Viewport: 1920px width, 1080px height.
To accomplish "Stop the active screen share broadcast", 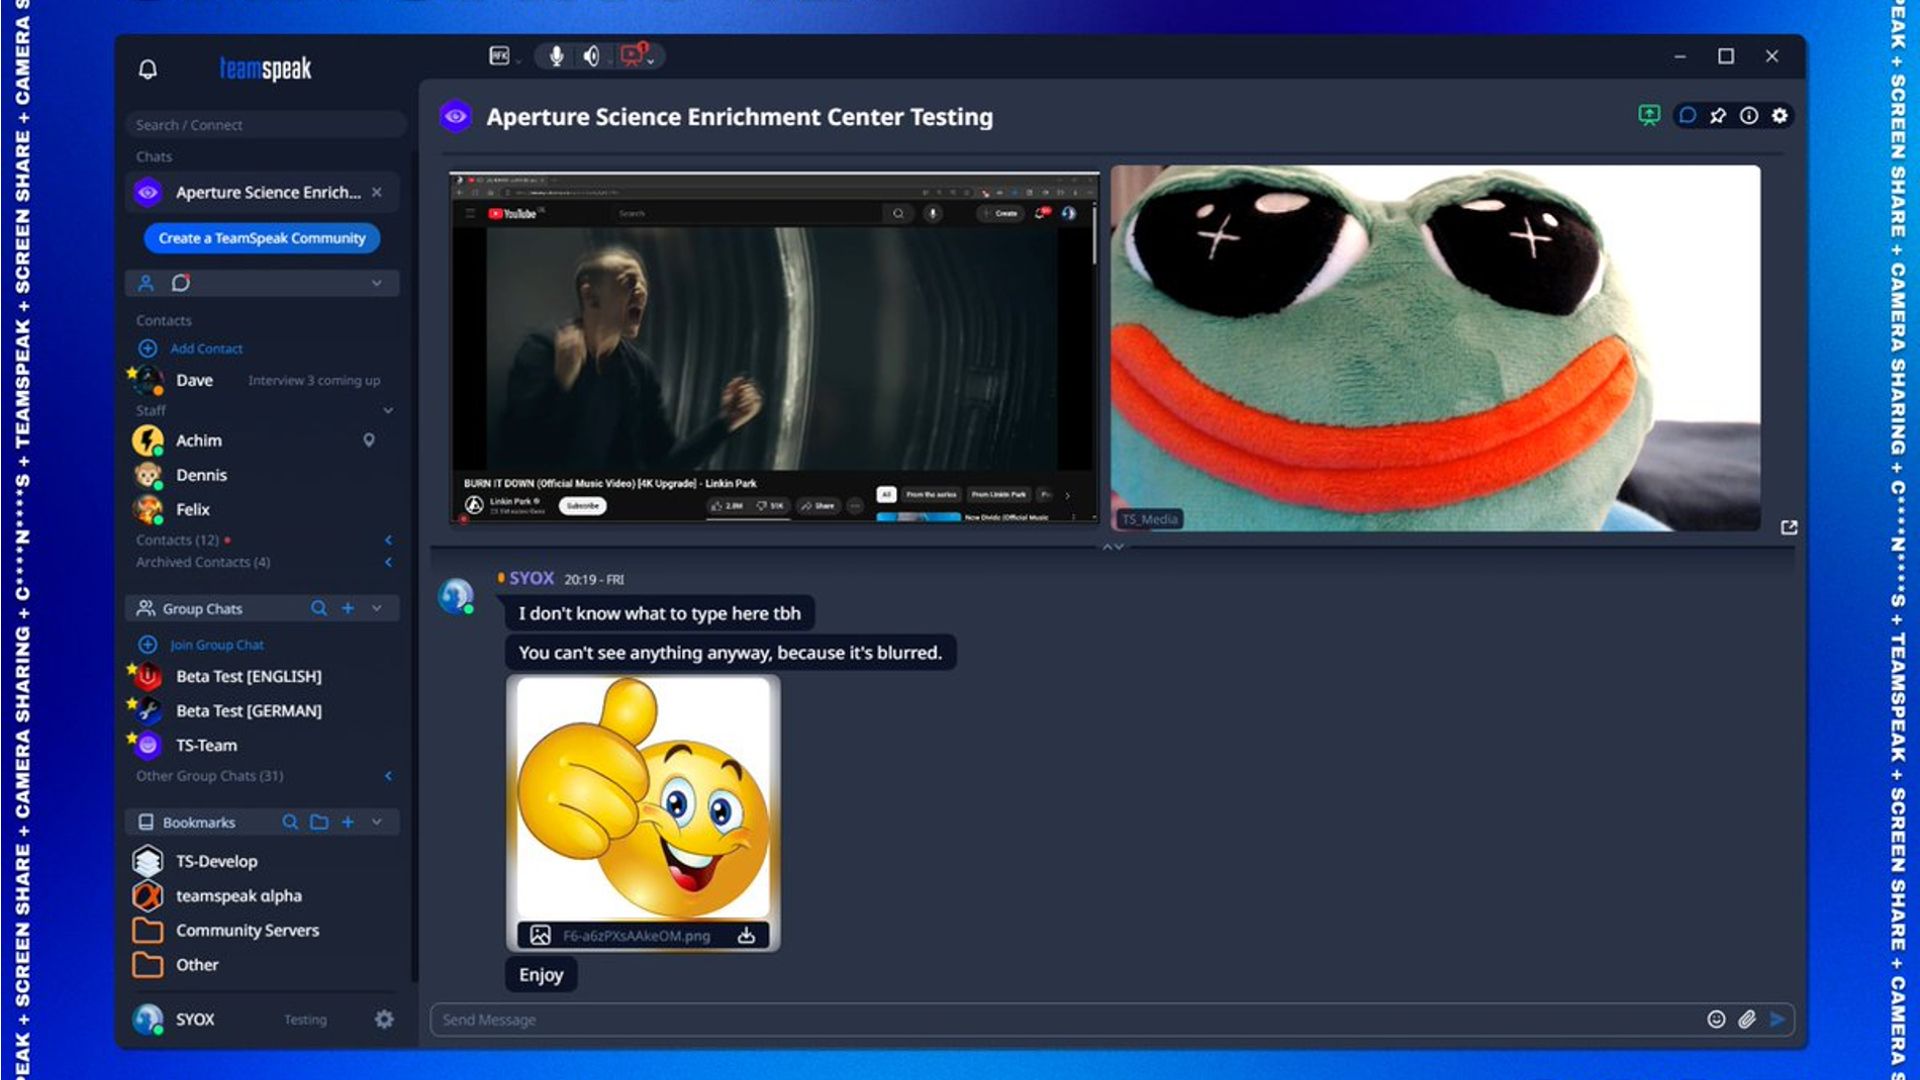I will [x=630, y=57].
